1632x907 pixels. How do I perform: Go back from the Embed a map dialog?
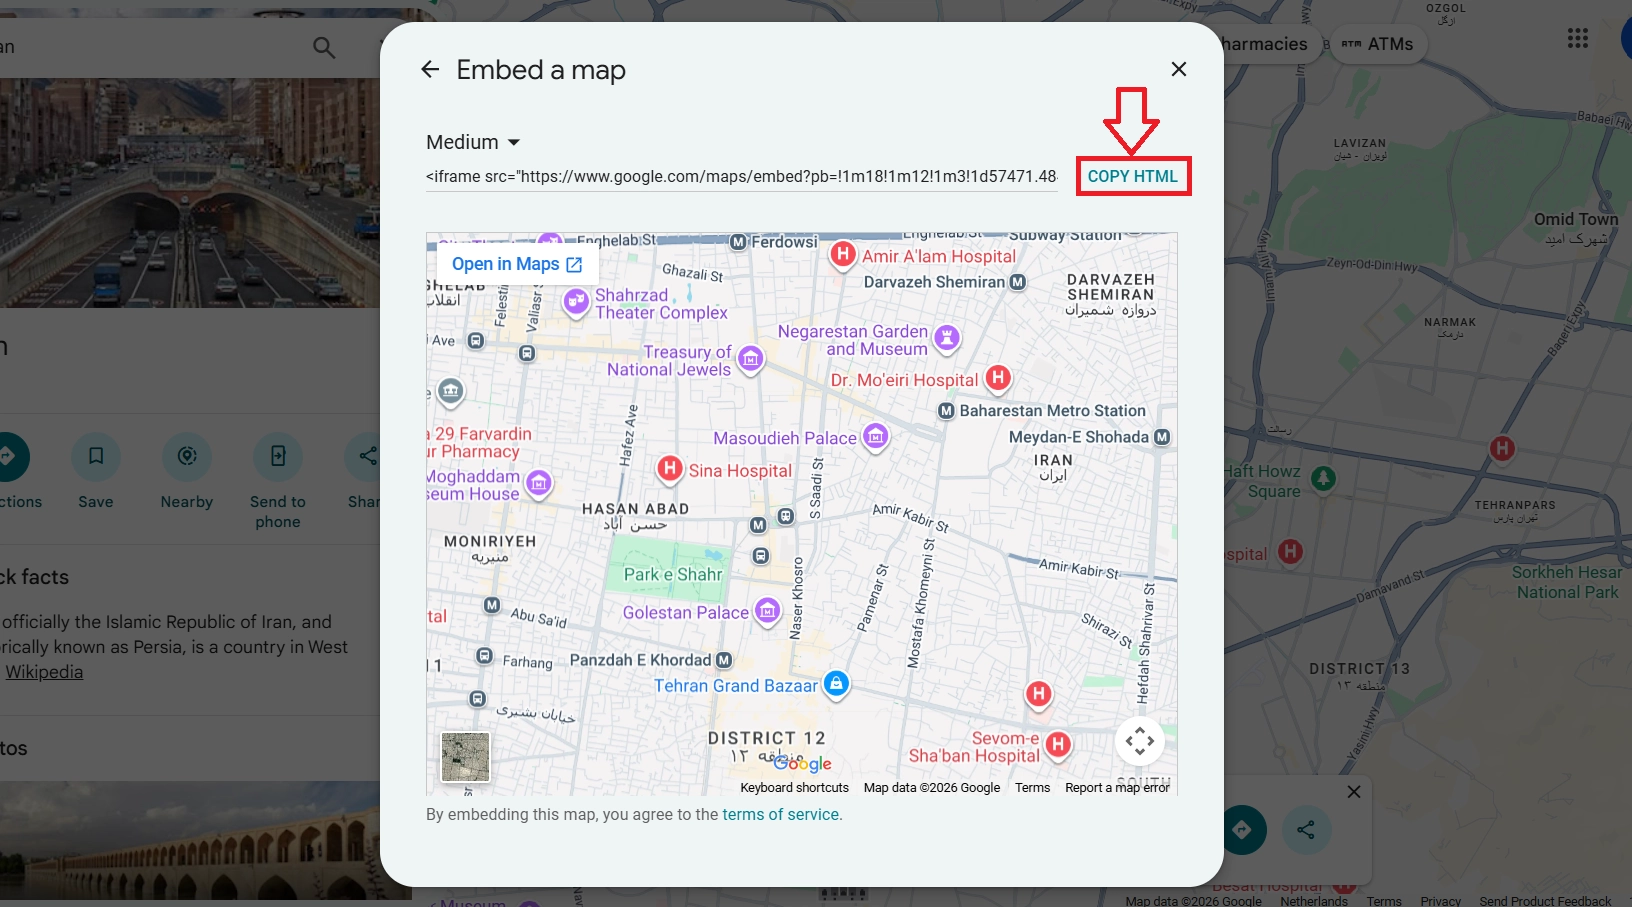click(430, 69)
